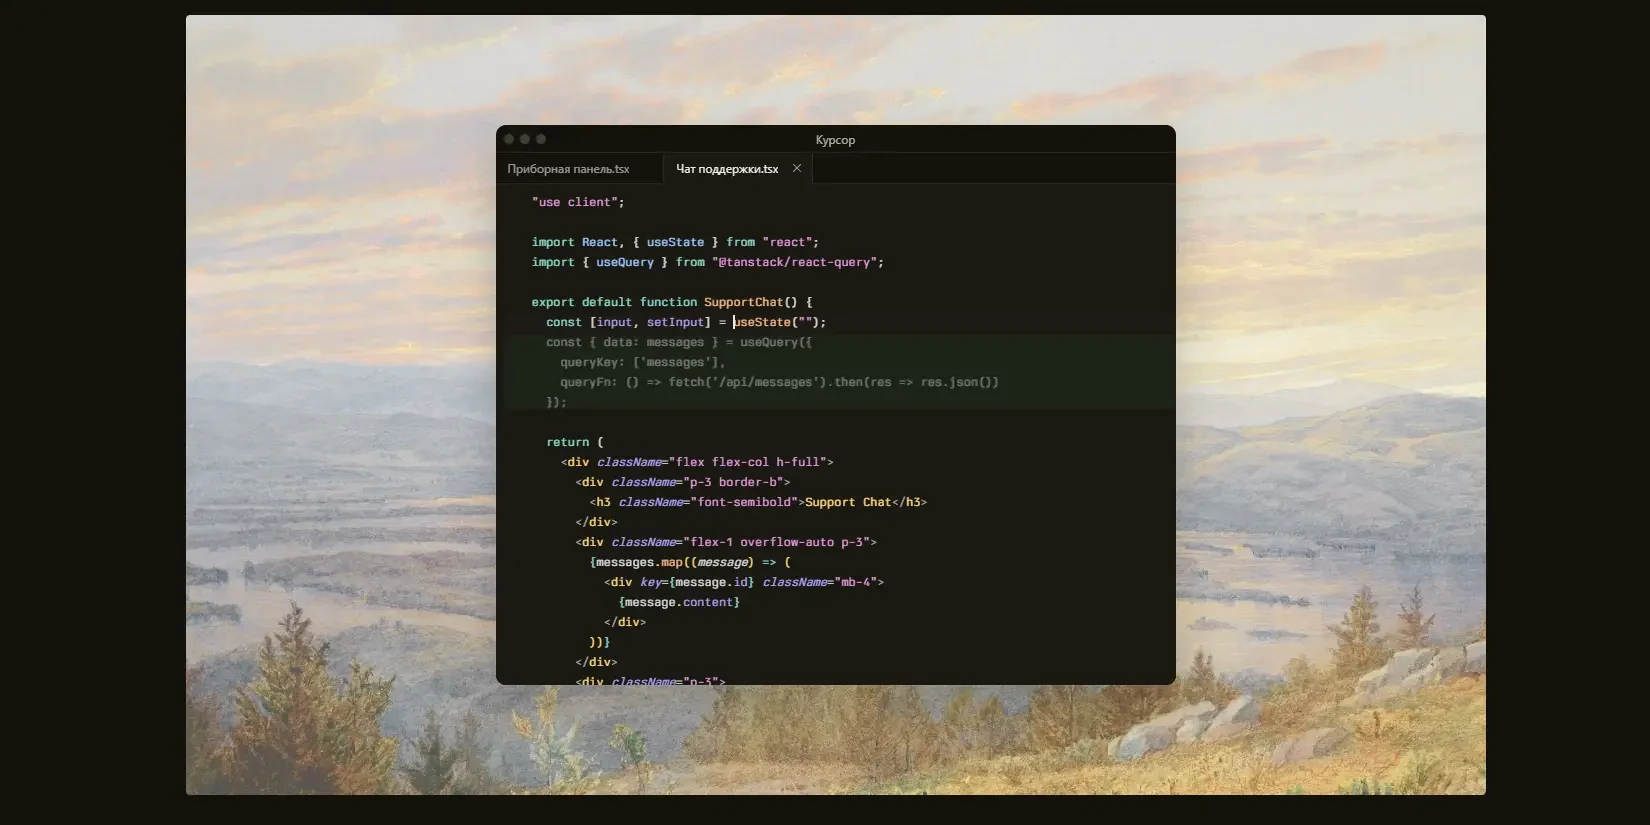Screen dimensions: 1650x825
Task: Click the second dot window control
Action: click(525, 139)
